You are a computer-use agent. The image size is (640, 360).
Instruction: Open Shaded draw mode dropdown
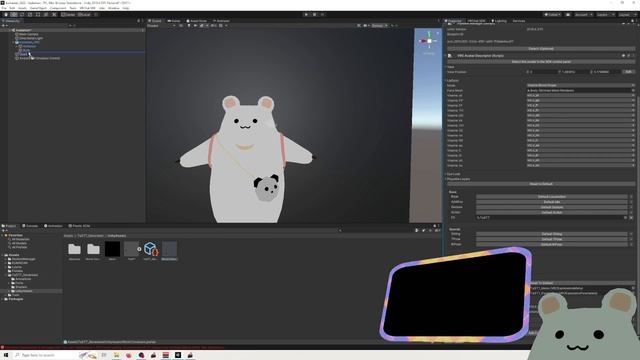(161, 26)
